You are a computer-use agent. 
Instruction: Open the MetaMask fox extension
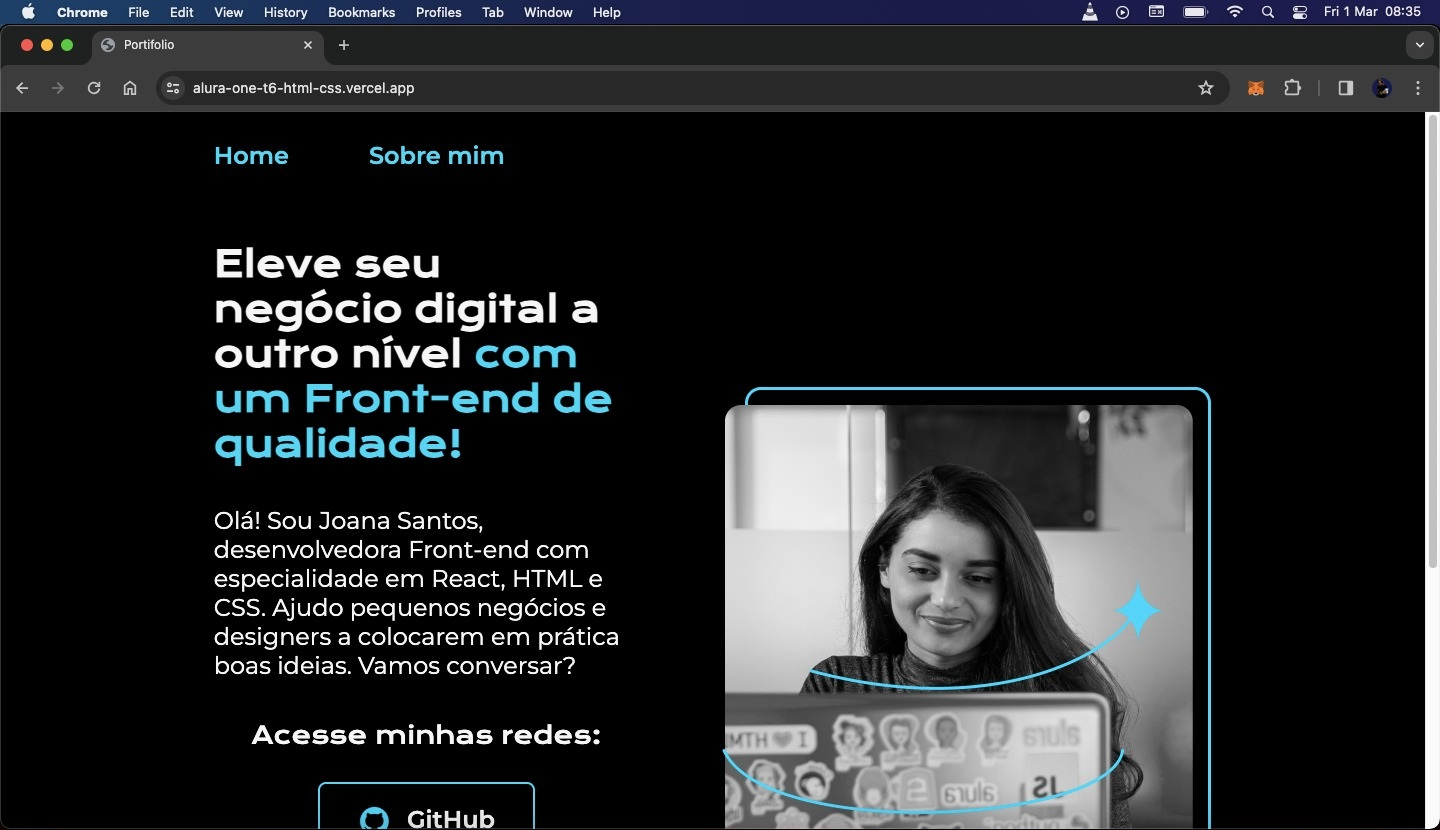click(1256, 88)
